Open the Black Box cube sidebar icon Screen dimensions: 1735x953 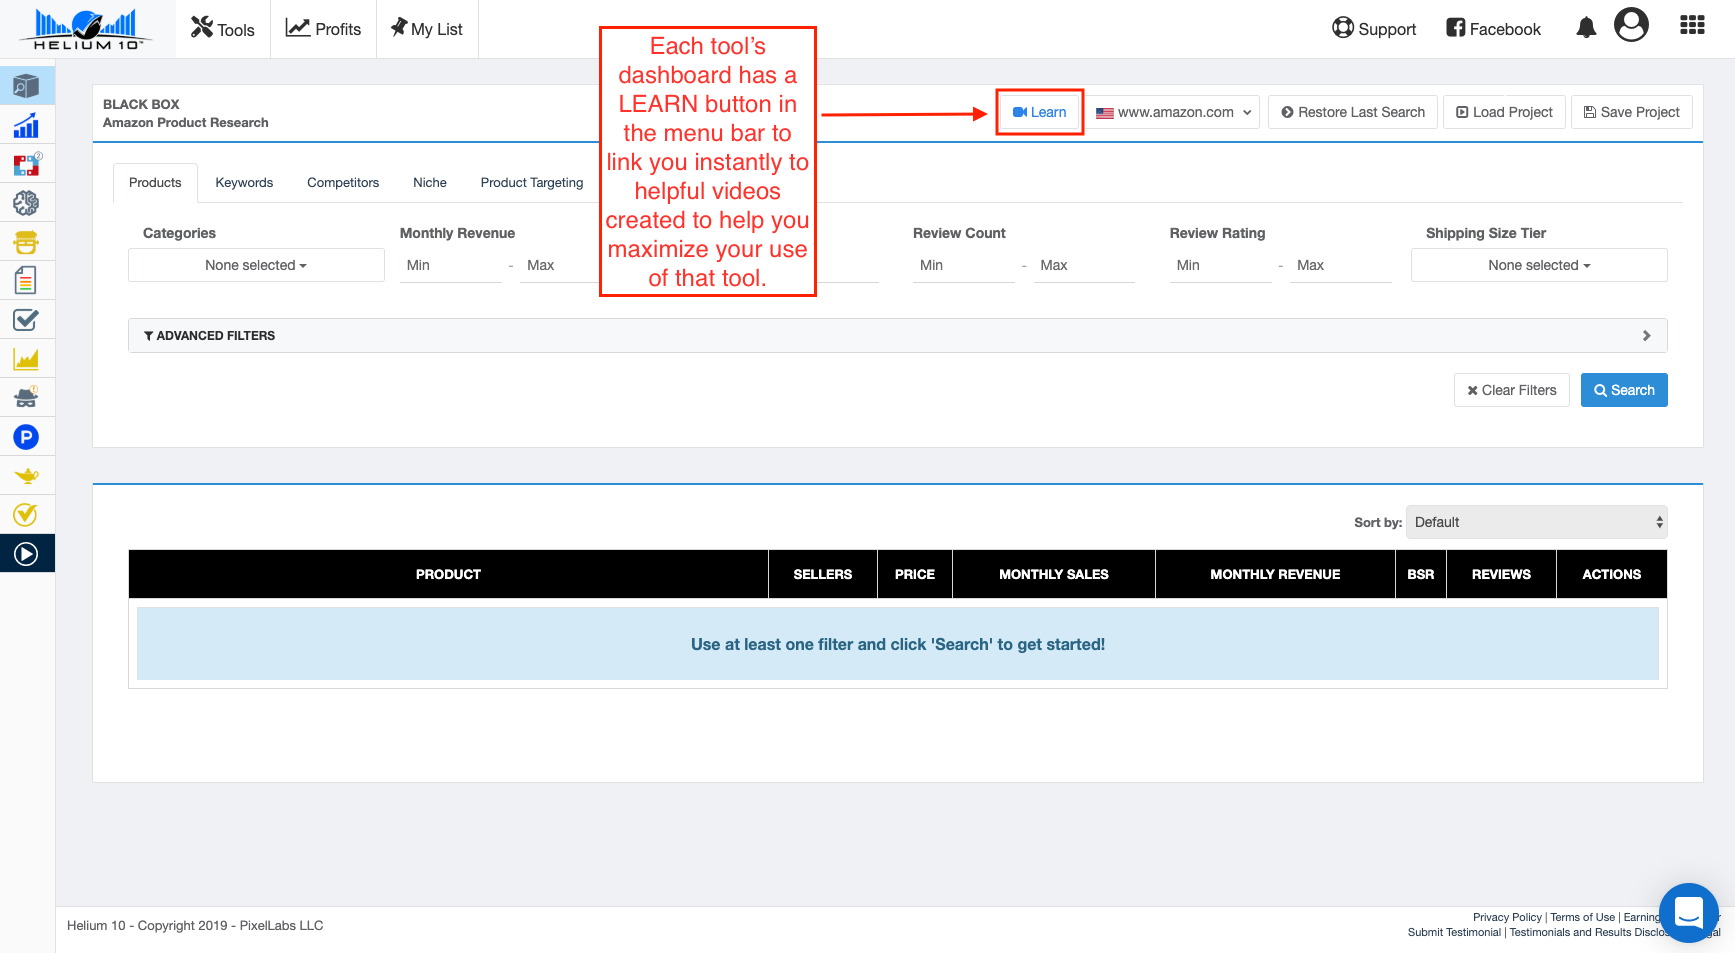point(26,87)
